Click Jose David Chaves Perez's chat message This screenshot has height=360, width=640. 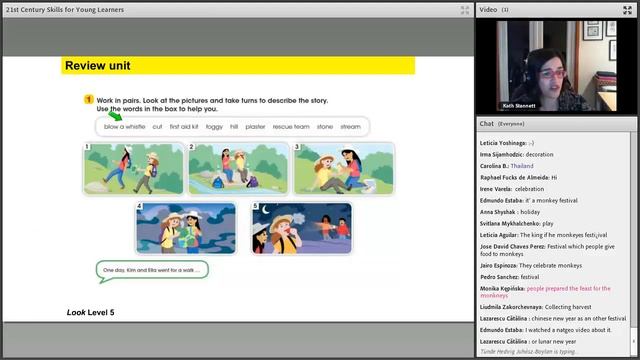coord(547,250)
